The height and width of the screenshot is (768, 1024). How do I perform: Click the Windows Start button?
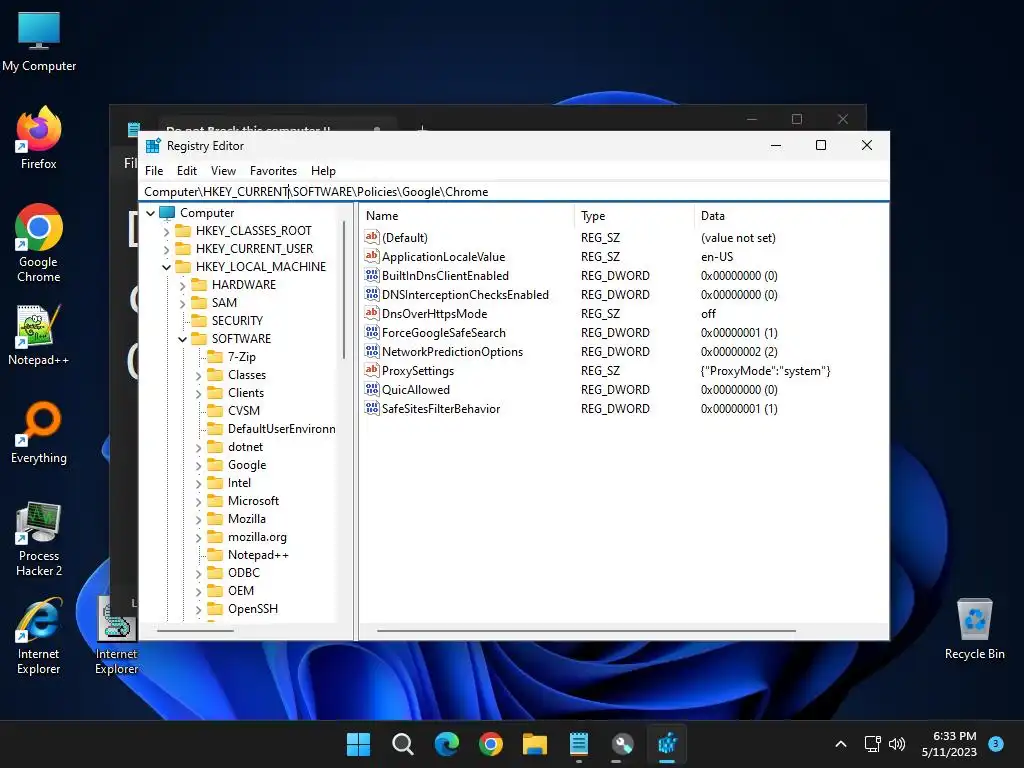358,744
